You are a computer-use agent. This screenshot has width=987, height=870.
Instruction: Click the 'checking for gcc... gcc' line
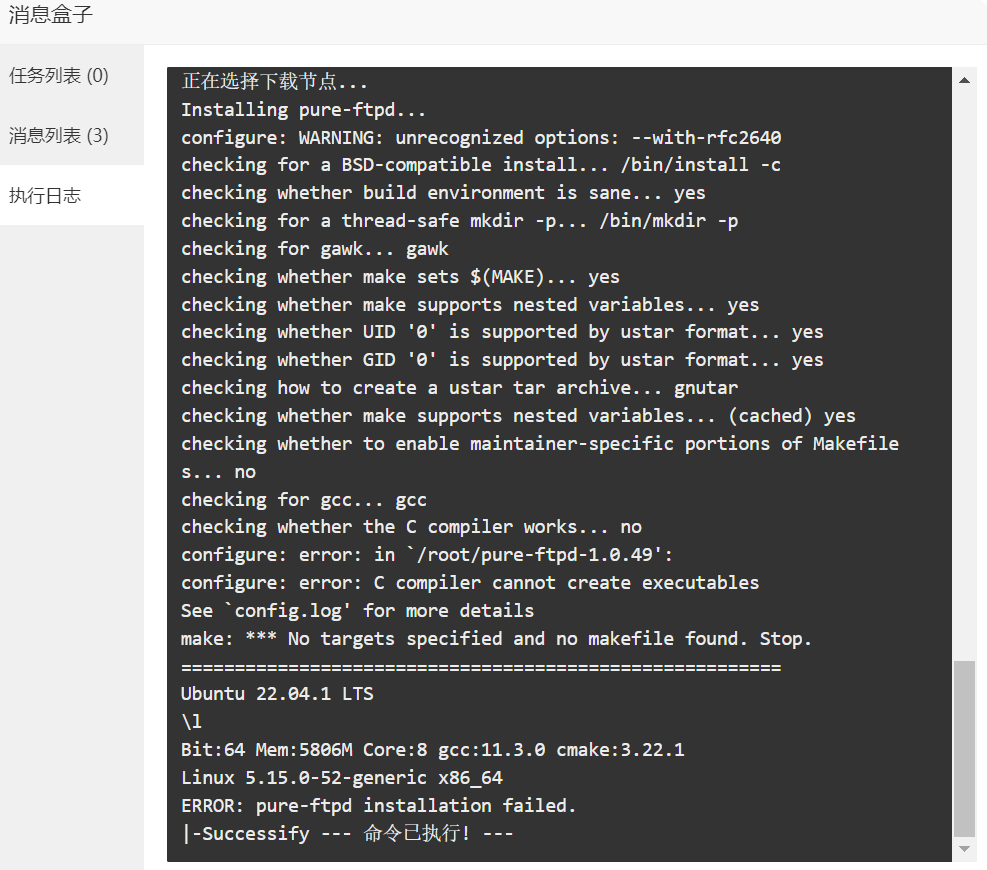pos(304,500)
